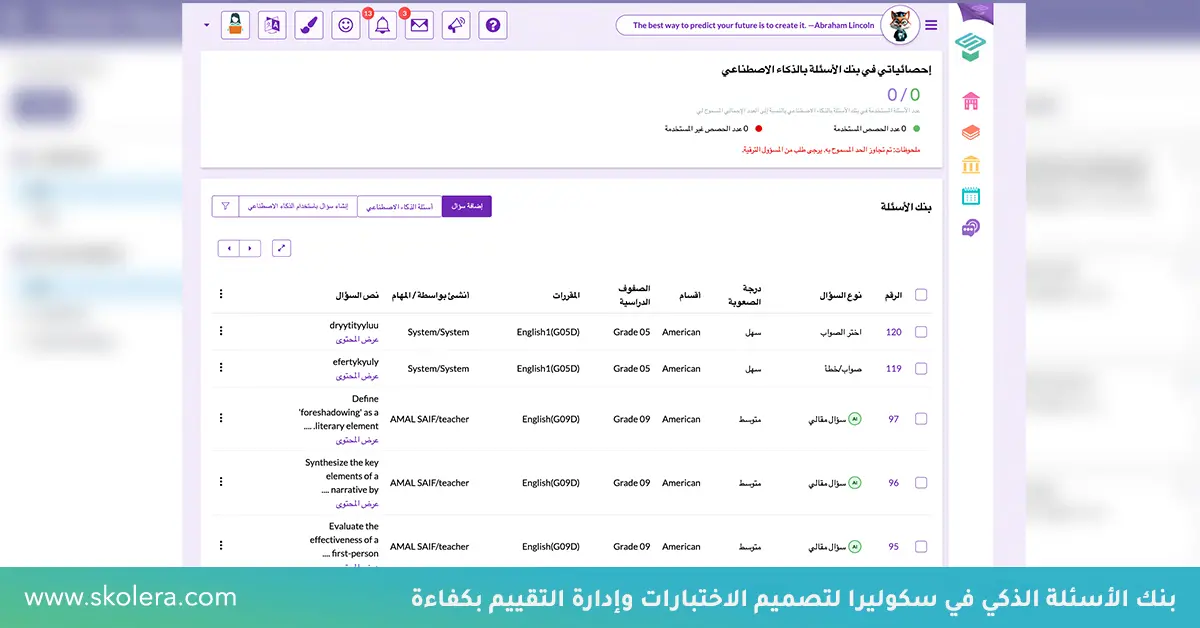Open question number 97 link
Image resolution: width=1200 pixels, height=628 pixels.
[x=894, y=419]
